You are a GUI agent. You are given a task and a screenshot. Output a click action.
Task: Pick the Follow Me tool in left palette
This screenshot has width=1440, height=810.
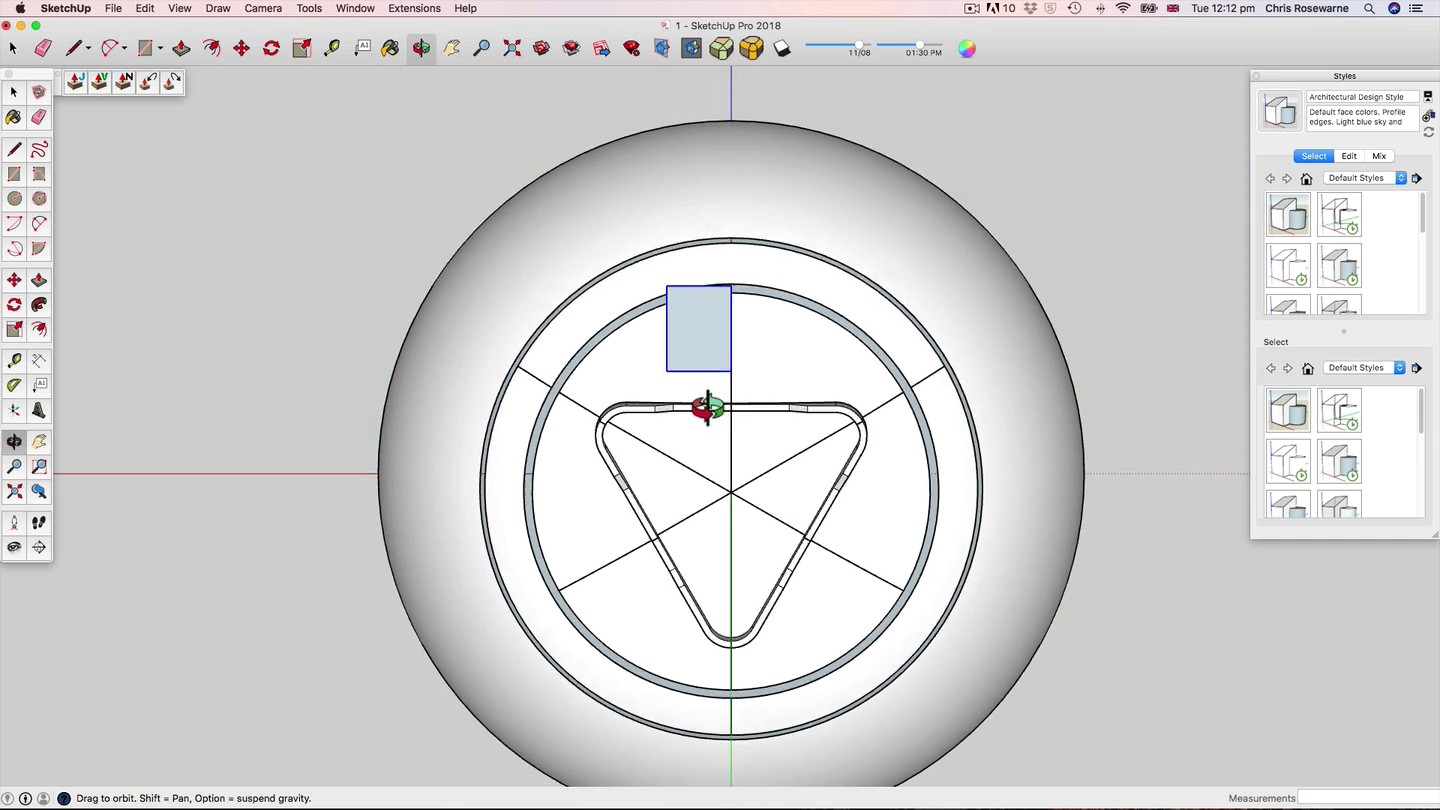pyautogui.click(x=39, y=305)
